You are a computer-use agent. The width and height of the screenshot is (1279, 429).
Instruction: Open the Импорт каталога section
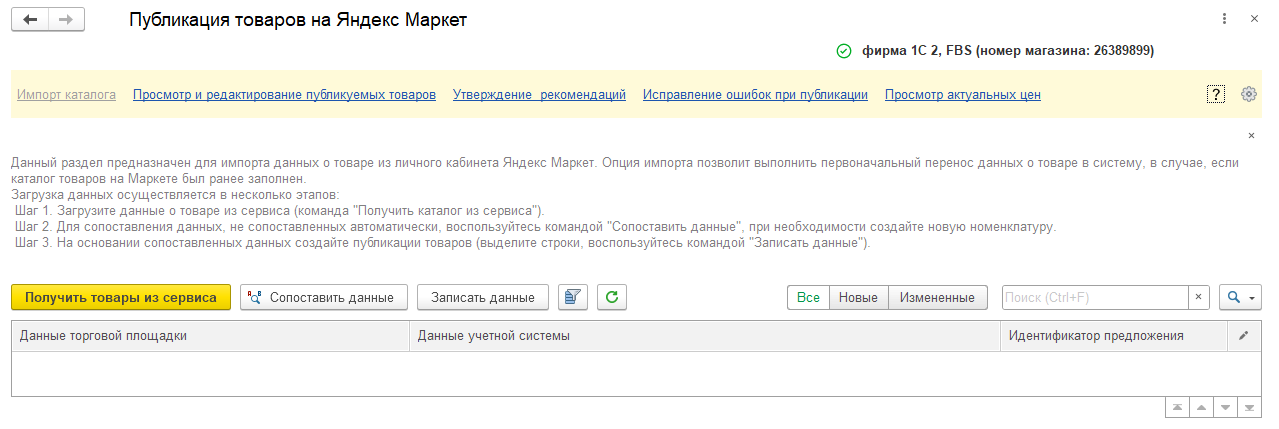66,95
